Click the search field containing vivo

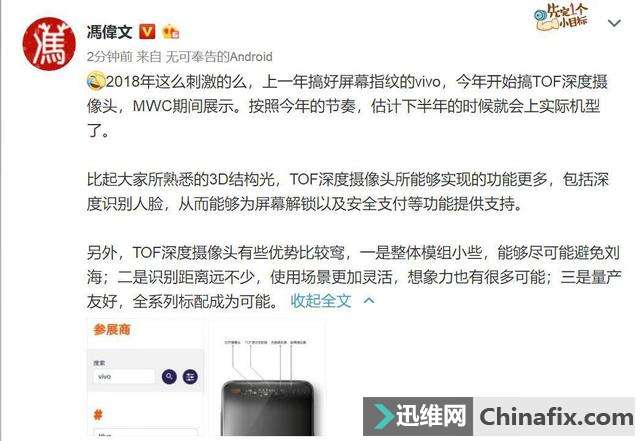[x=124, y=376]
